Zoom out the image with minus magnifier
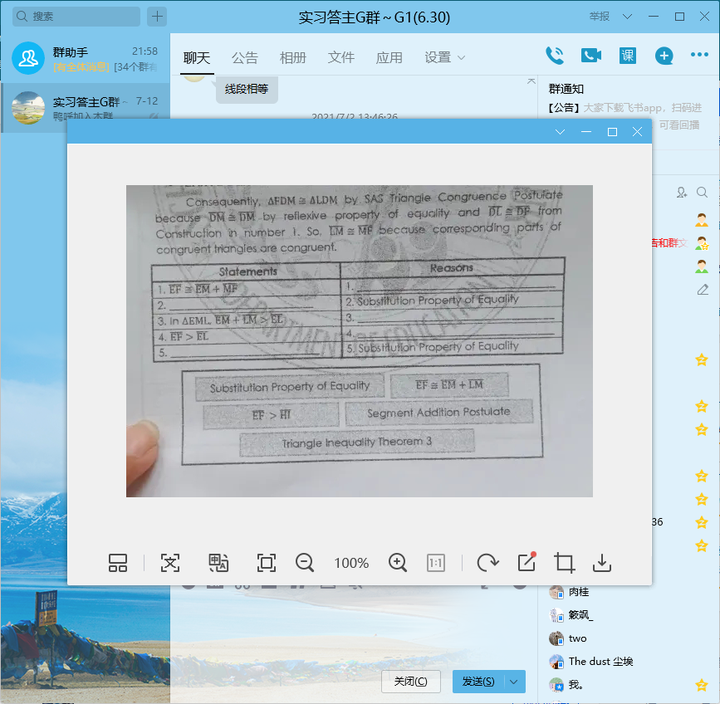 pos(304,563)
